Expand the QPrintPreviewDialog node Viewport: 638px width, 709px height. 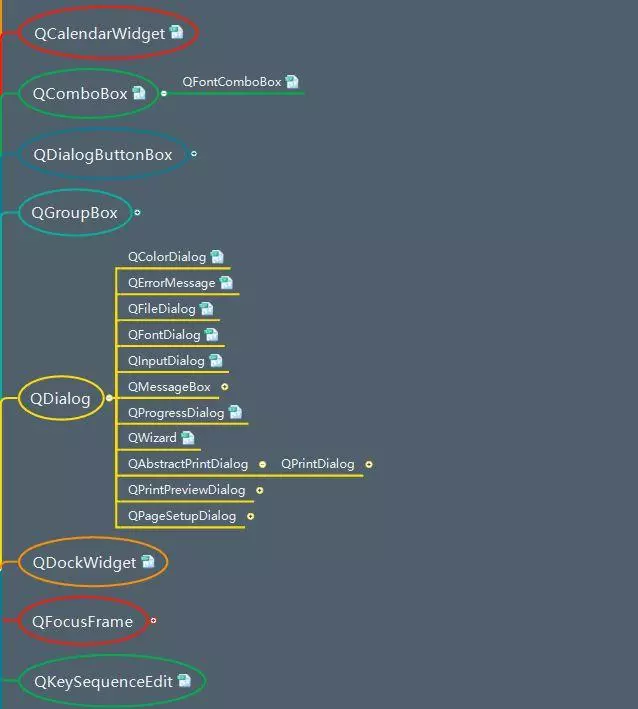pos(260,490)
